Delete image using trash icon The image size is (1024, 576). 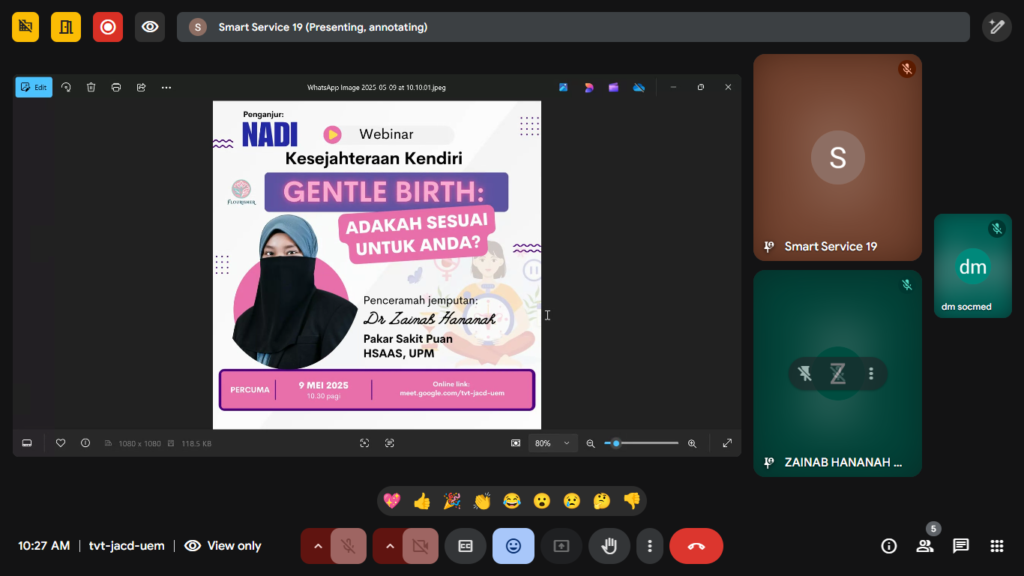[91, 88]
